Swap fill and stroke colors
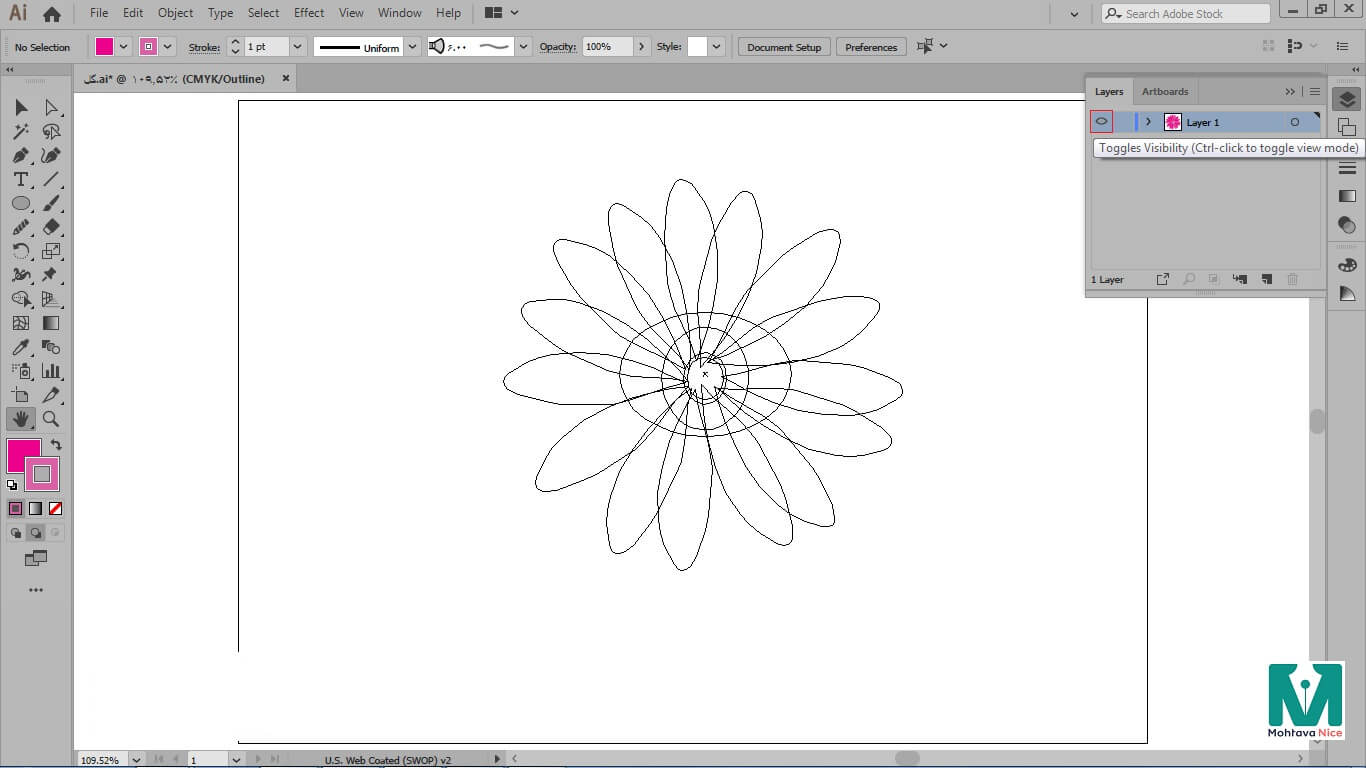 pyautogui.click(x=56, y=445)
